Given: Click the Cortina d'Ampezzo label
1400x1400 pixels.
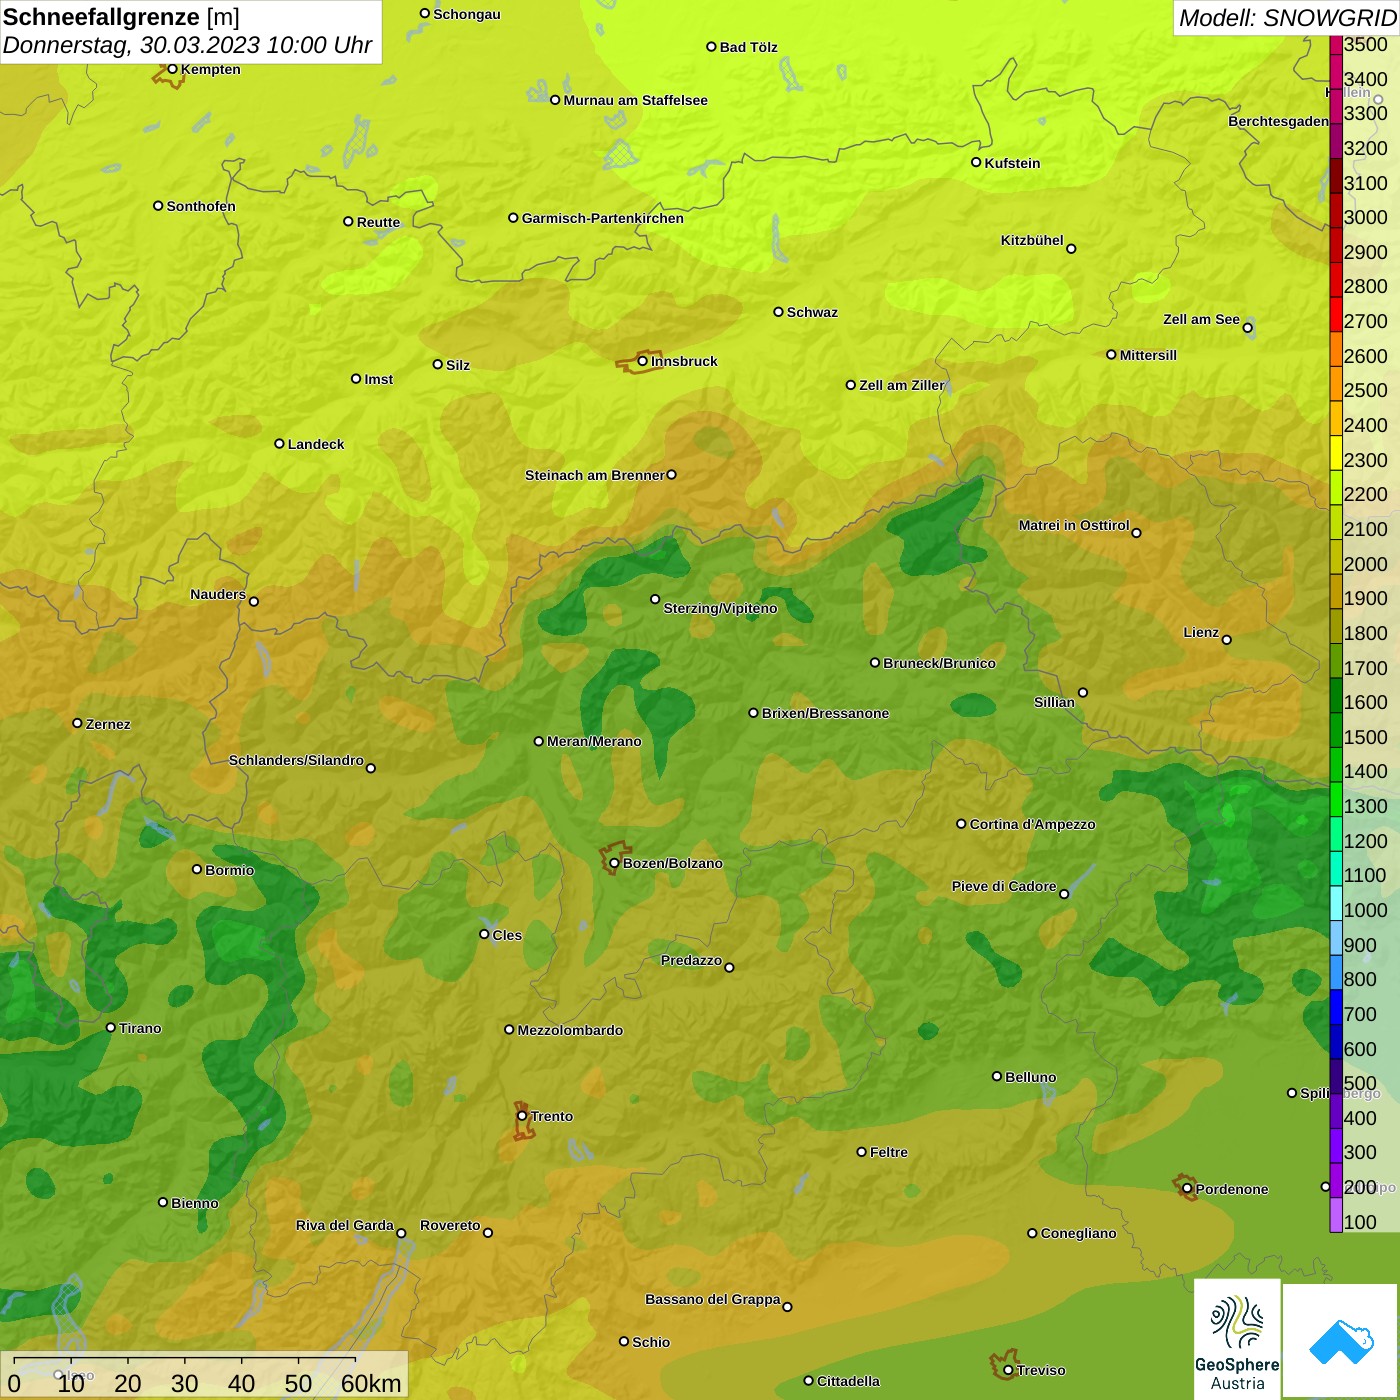Looking at the screenshot, I should pos(1032,824).
